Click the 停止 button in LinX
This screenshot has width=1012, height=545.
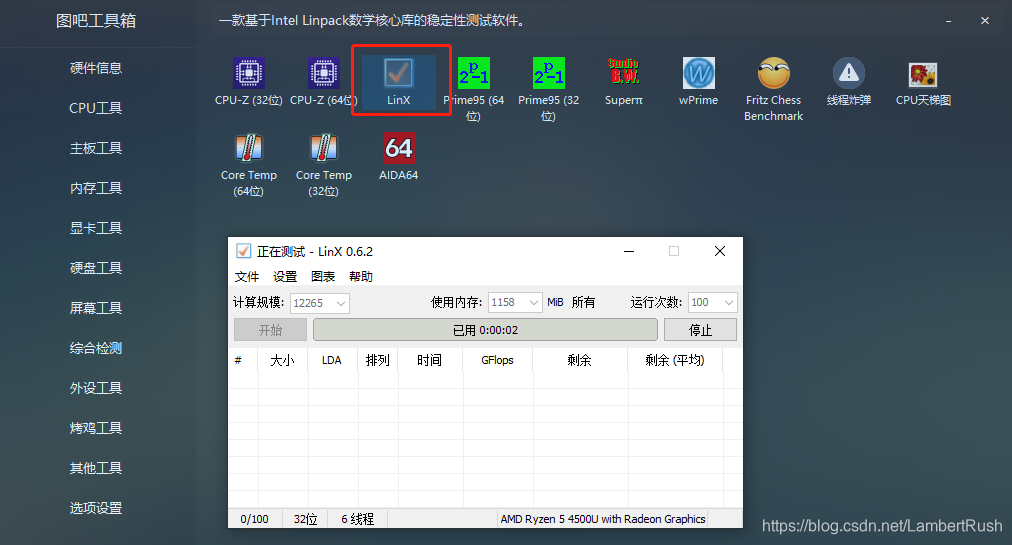click(x=700, y=330)
